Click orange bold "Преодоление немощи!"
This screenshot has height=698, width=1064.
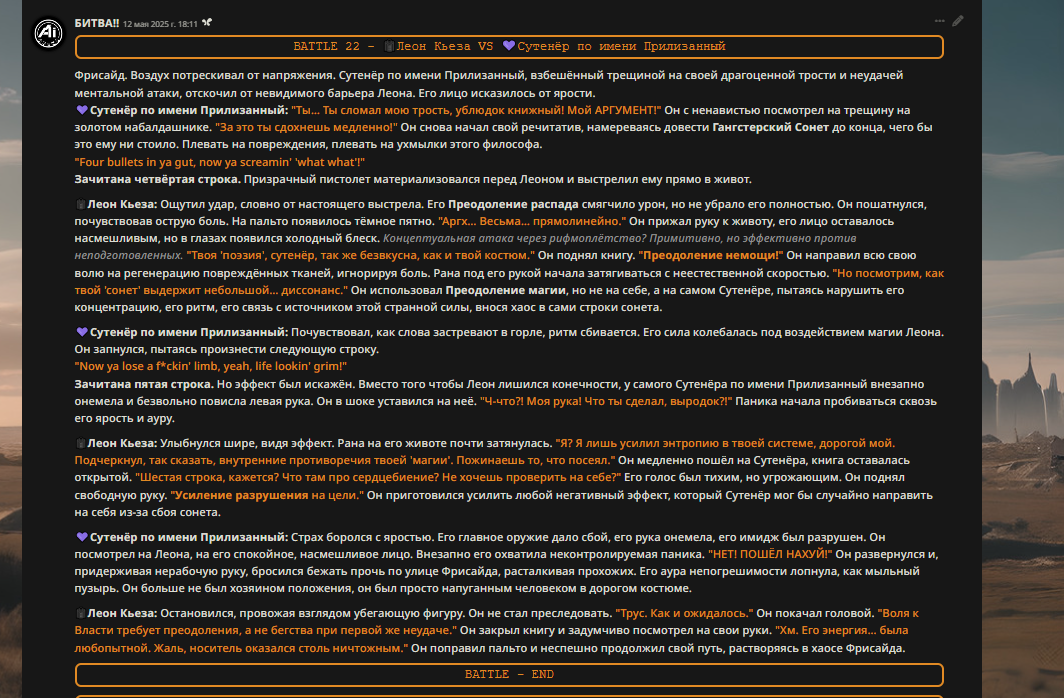tap(710, 255)
